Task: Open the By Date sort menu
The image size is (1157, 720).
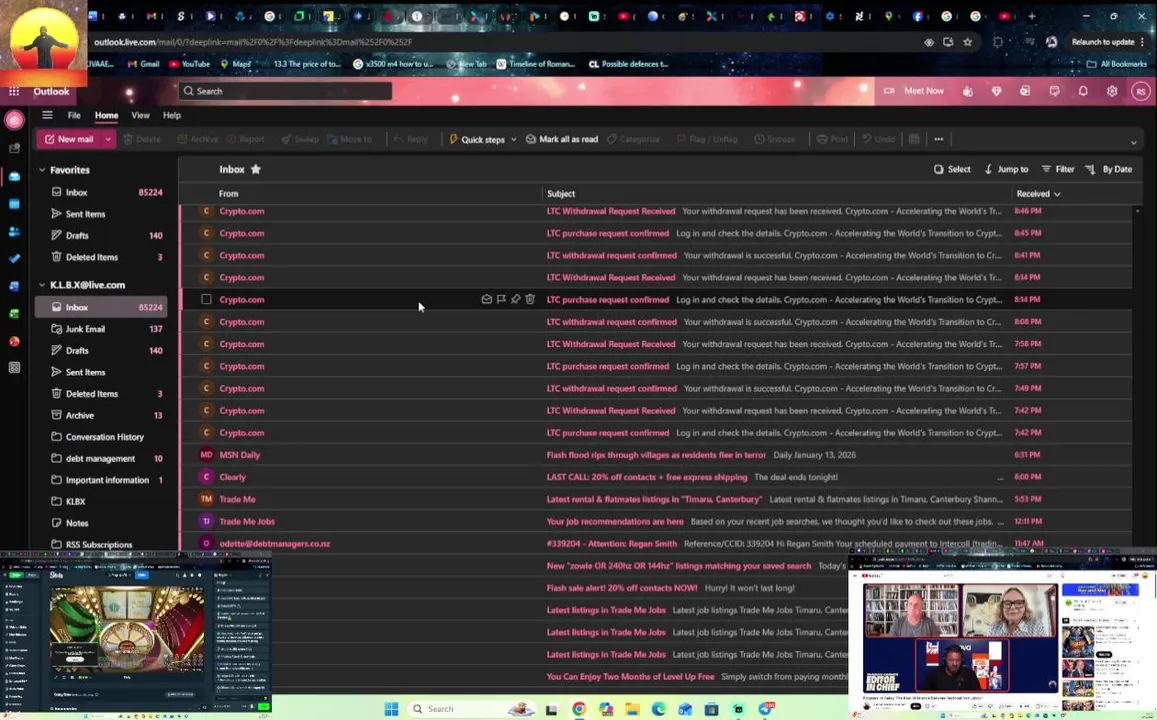Action: point(1108,169)
